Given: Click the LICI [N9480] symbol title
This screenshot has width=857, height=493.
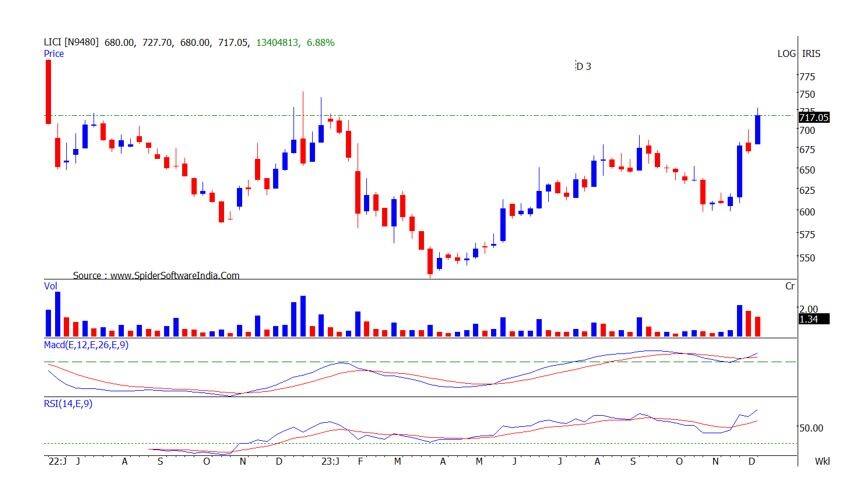Looking at the screenshot, I should (x=68, y=42).
